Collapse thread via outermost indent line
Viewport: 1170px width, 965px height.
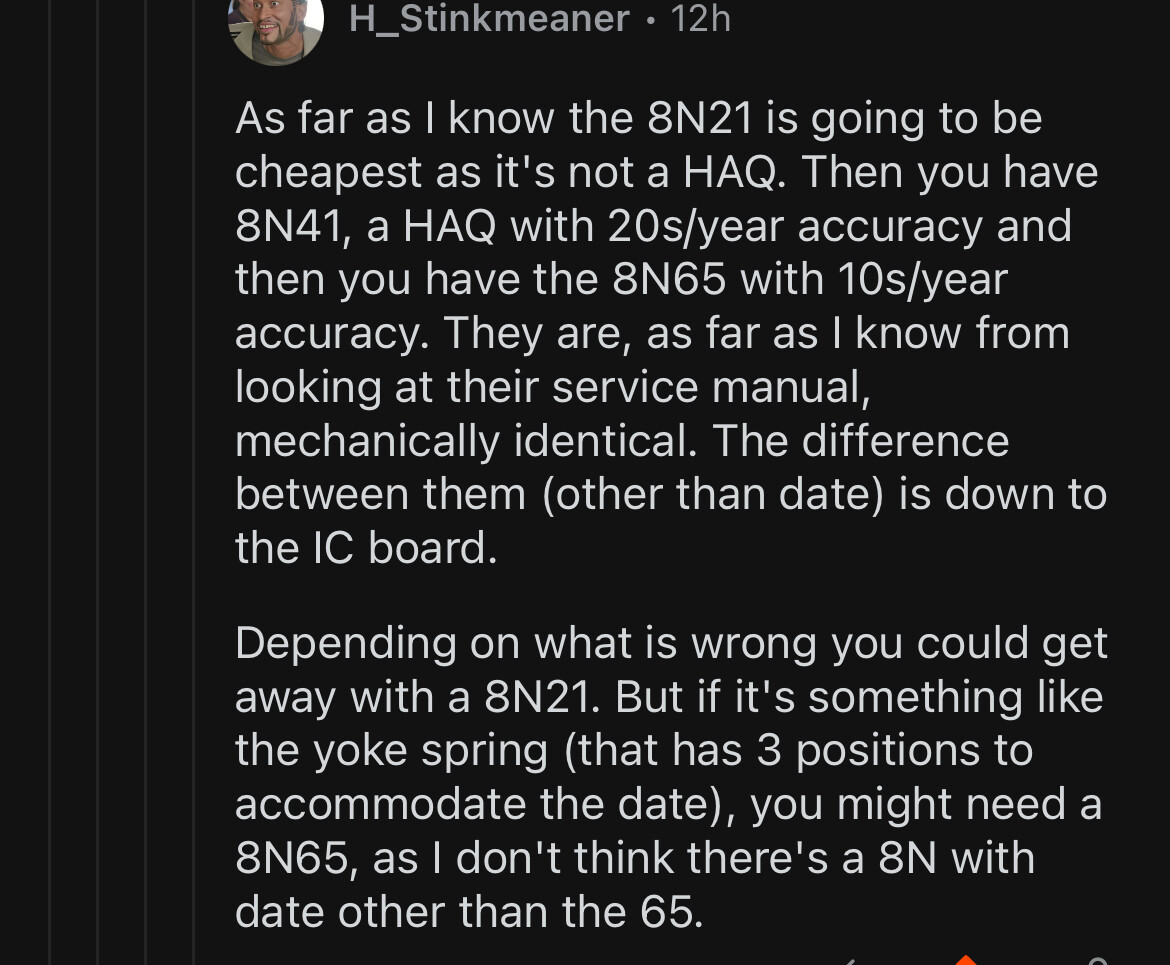coord(49,482)
